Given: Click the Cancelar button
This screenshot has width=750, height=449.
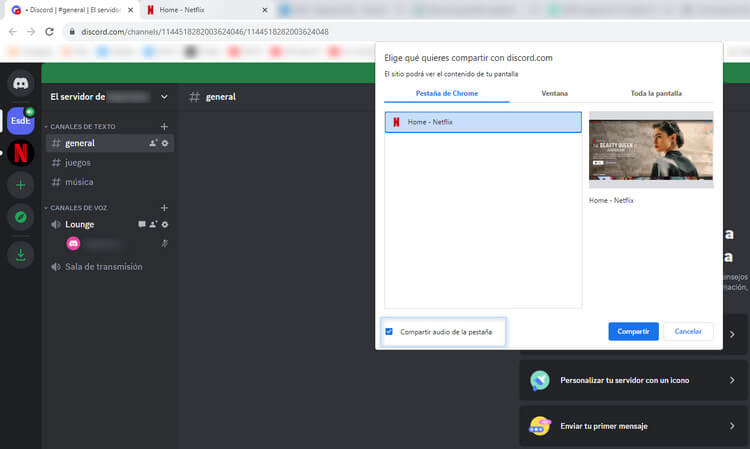Looking at the screenshot, I should pyautogui.click(x=688, y=331).
